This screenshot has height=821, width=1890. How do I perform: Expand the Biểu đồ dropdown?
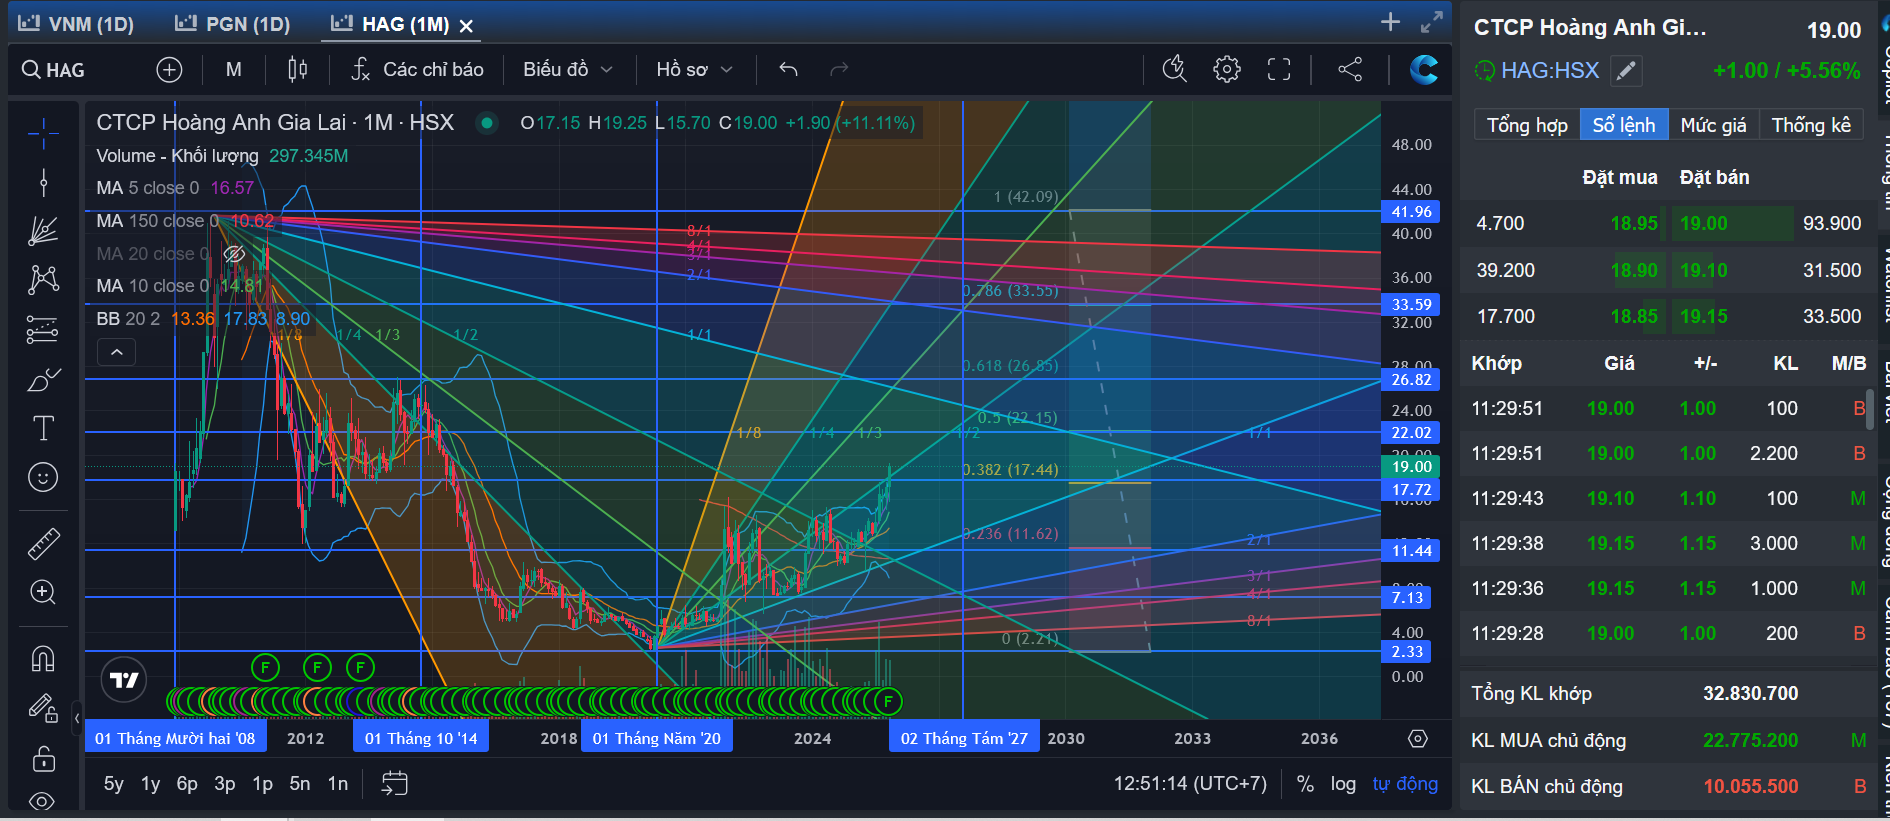(x=567, y=69)
